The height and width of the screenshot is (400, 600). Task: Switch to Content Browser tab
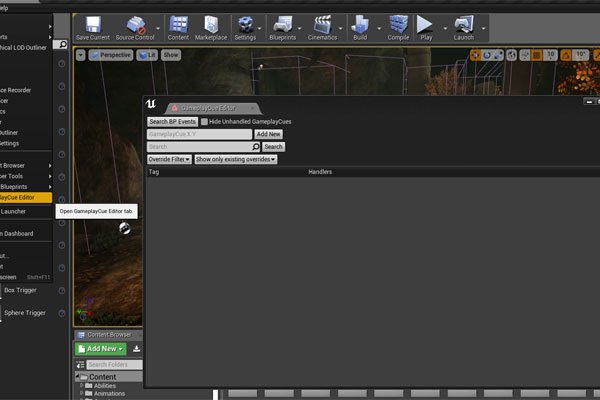click(x=107, y=335)
